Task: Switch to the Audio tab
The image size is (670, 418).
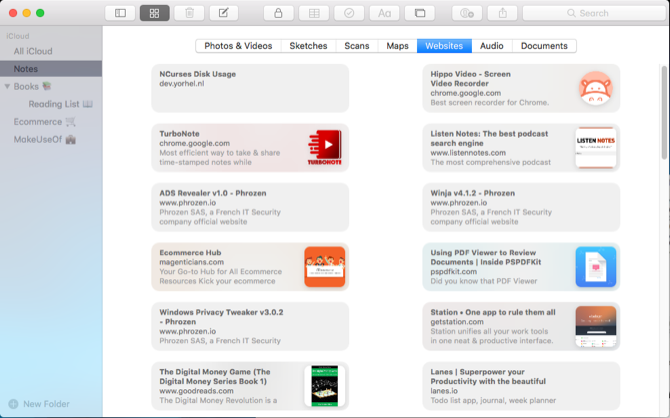Action: point(492,46)
